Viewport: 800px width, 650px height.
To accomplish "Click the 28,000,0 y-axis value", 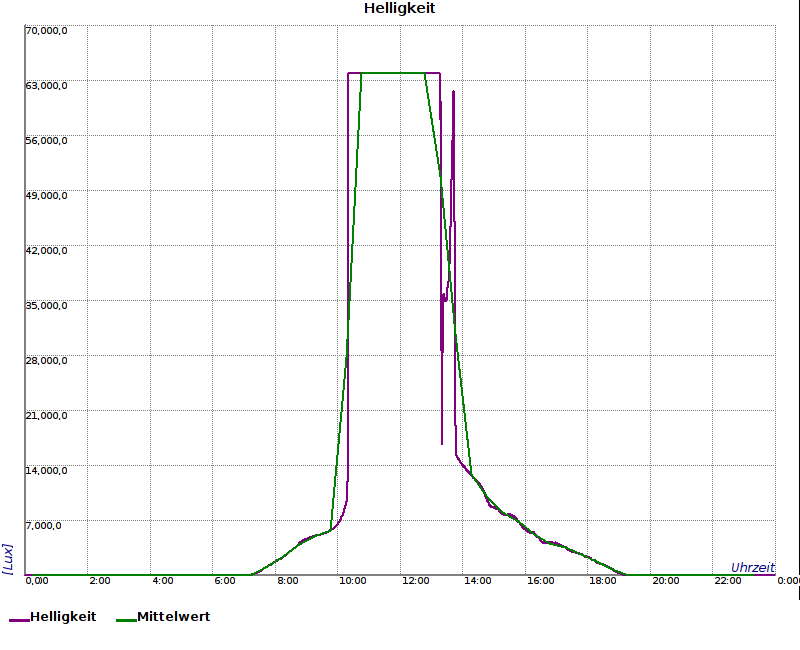I will click(46, 361).
